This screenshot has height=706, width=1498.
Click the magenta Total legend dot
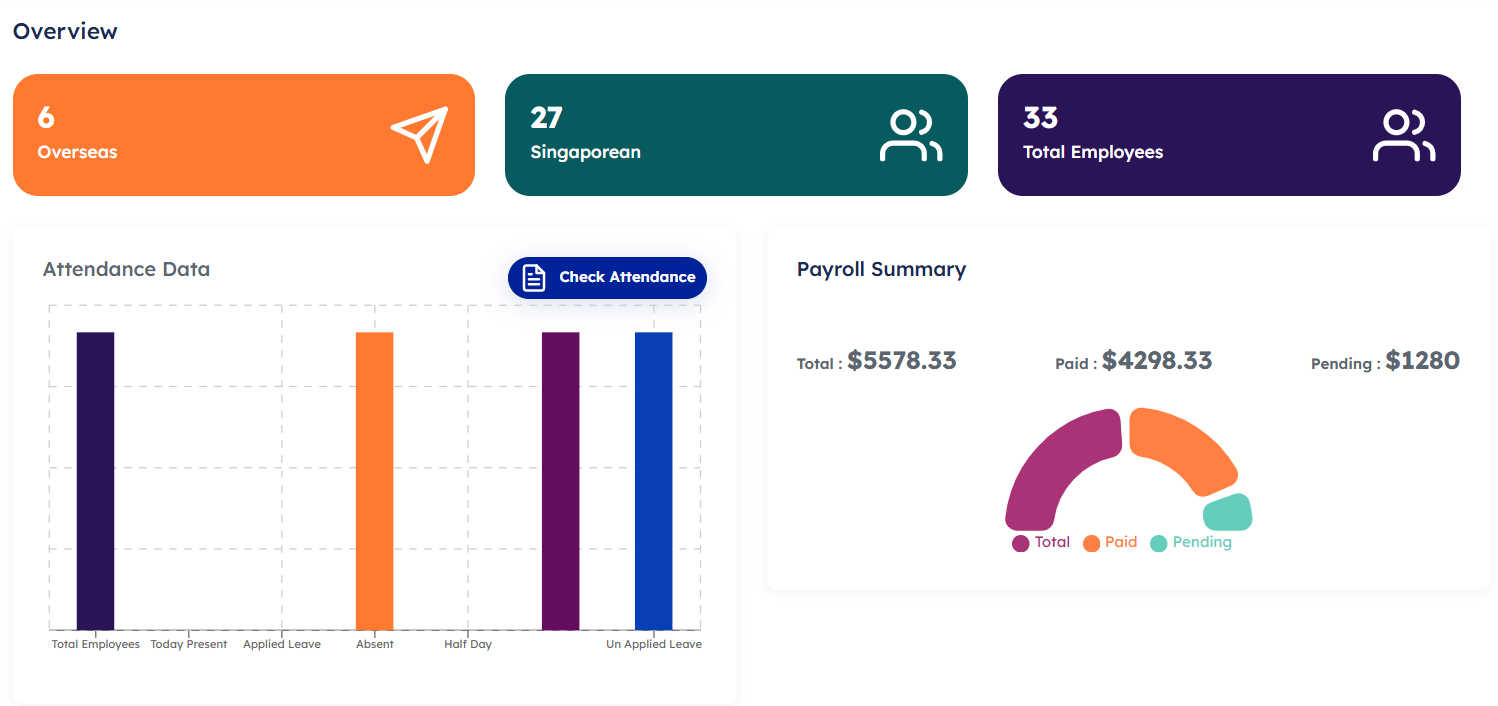click(x=1020, y=543)
